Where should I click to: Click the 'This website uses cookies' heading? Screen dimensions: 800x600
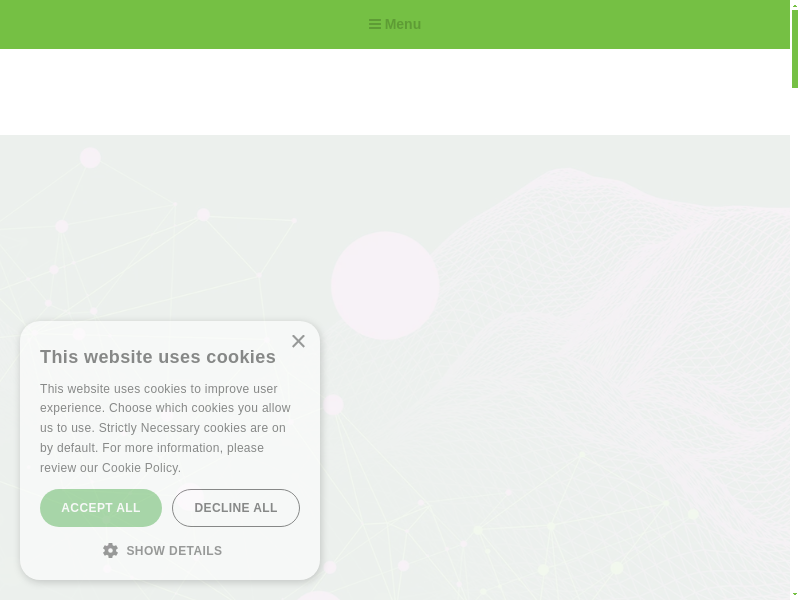[x=158, y=357]
